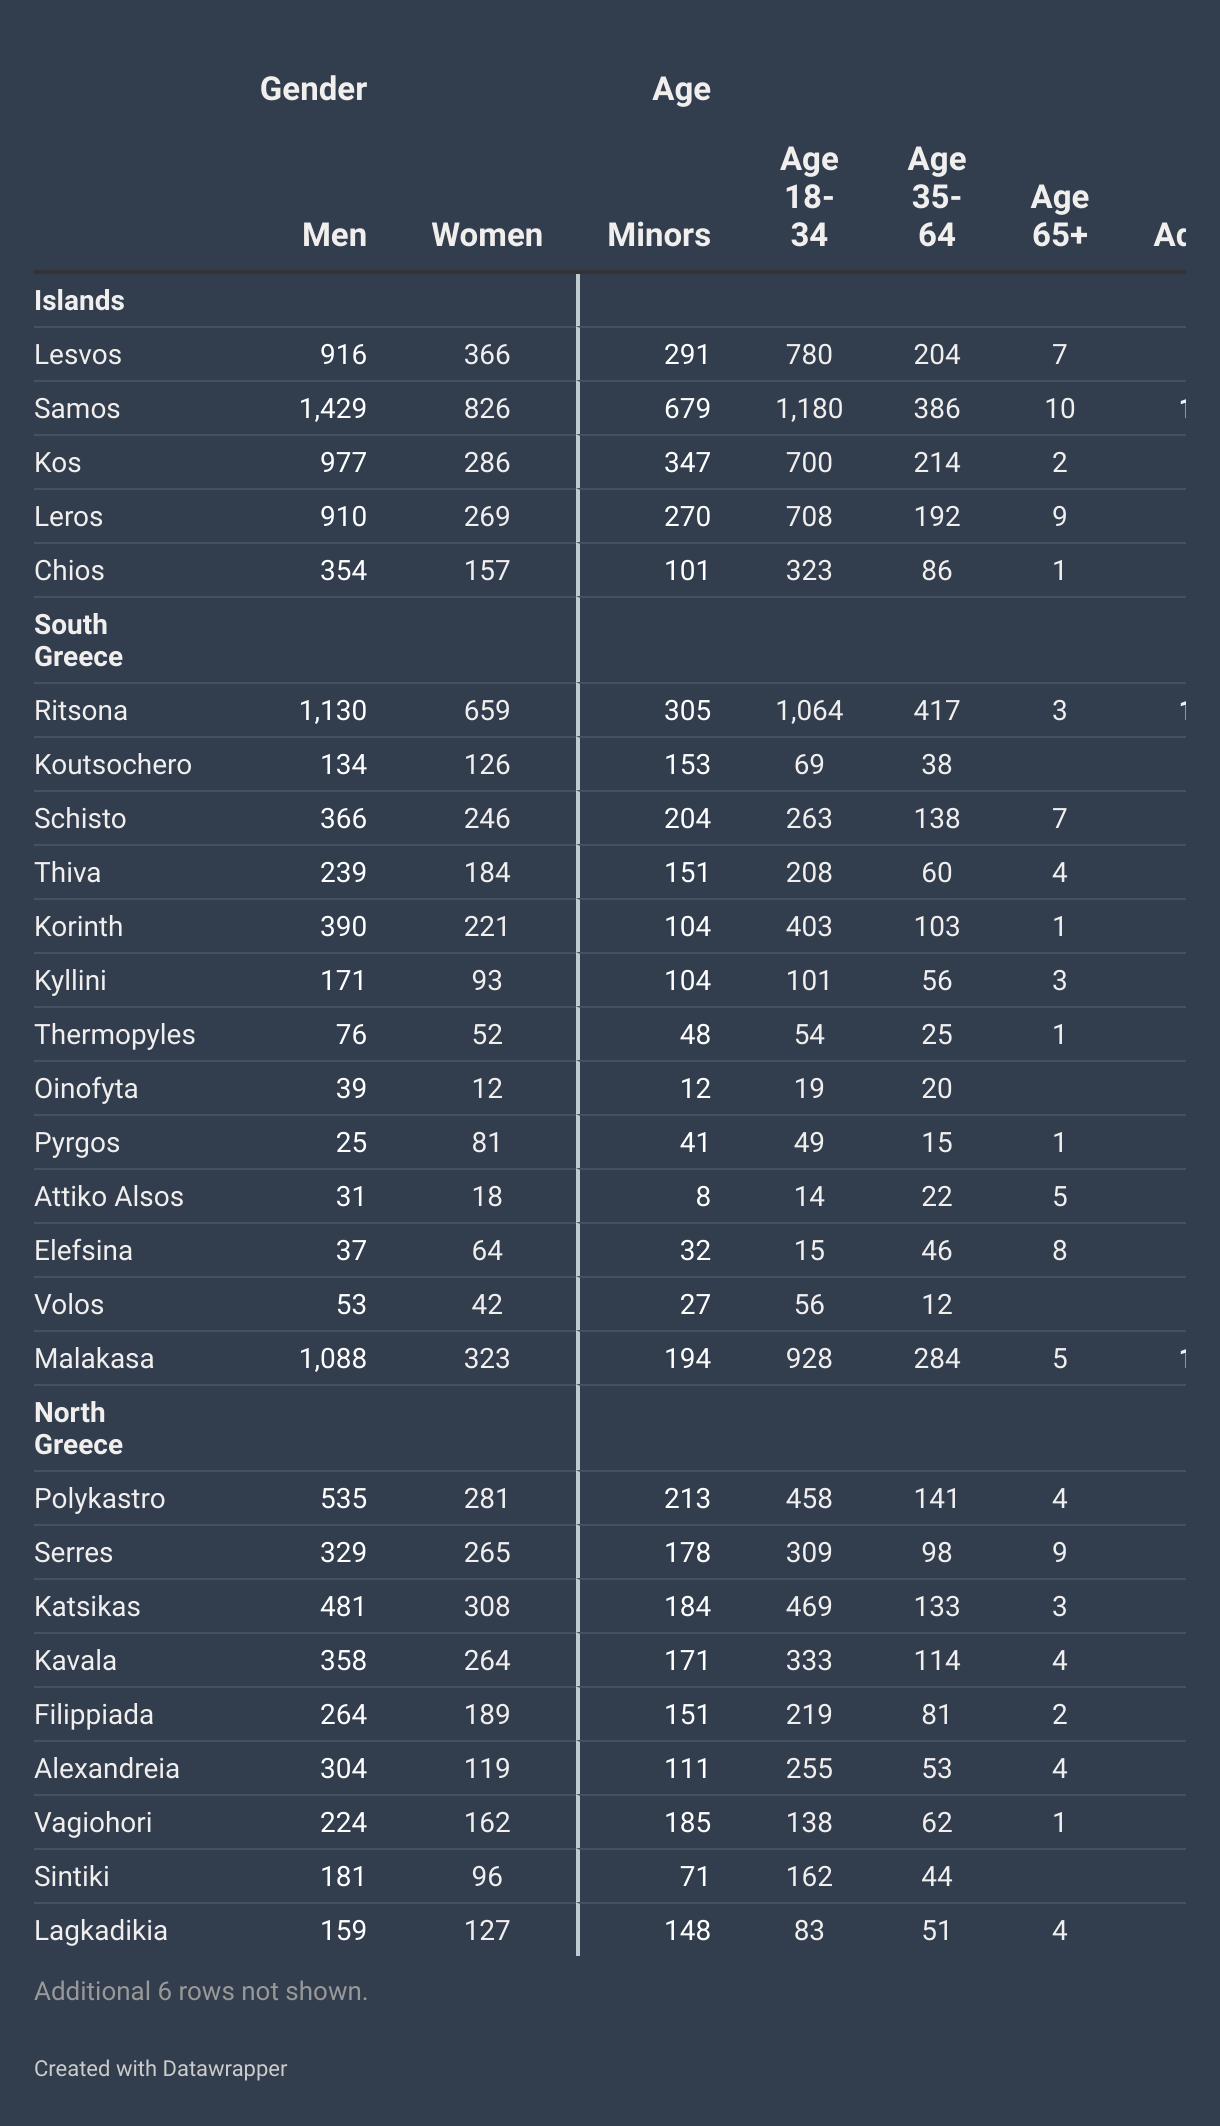1220x2126 pixels.
Task: Click the Gender group header
Action: coord(313,89)
